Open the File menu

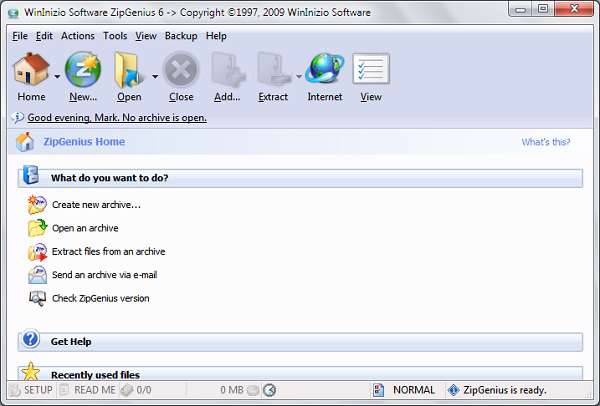(x=20, y=36)
